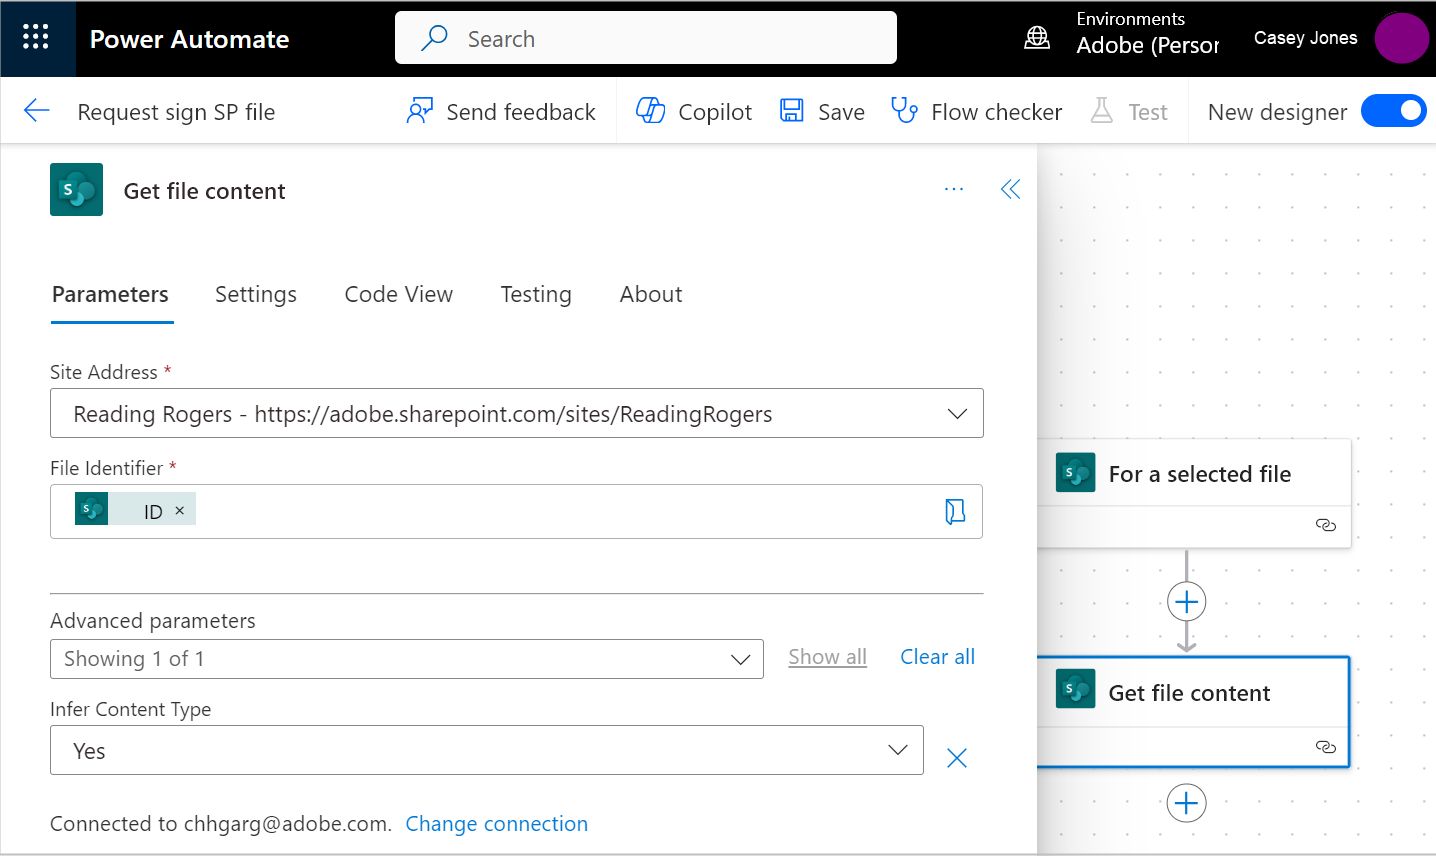Turn off the New designer toggle
Image resolution: width=1436 pixels, height=856 pixels.
[1393, 111]
